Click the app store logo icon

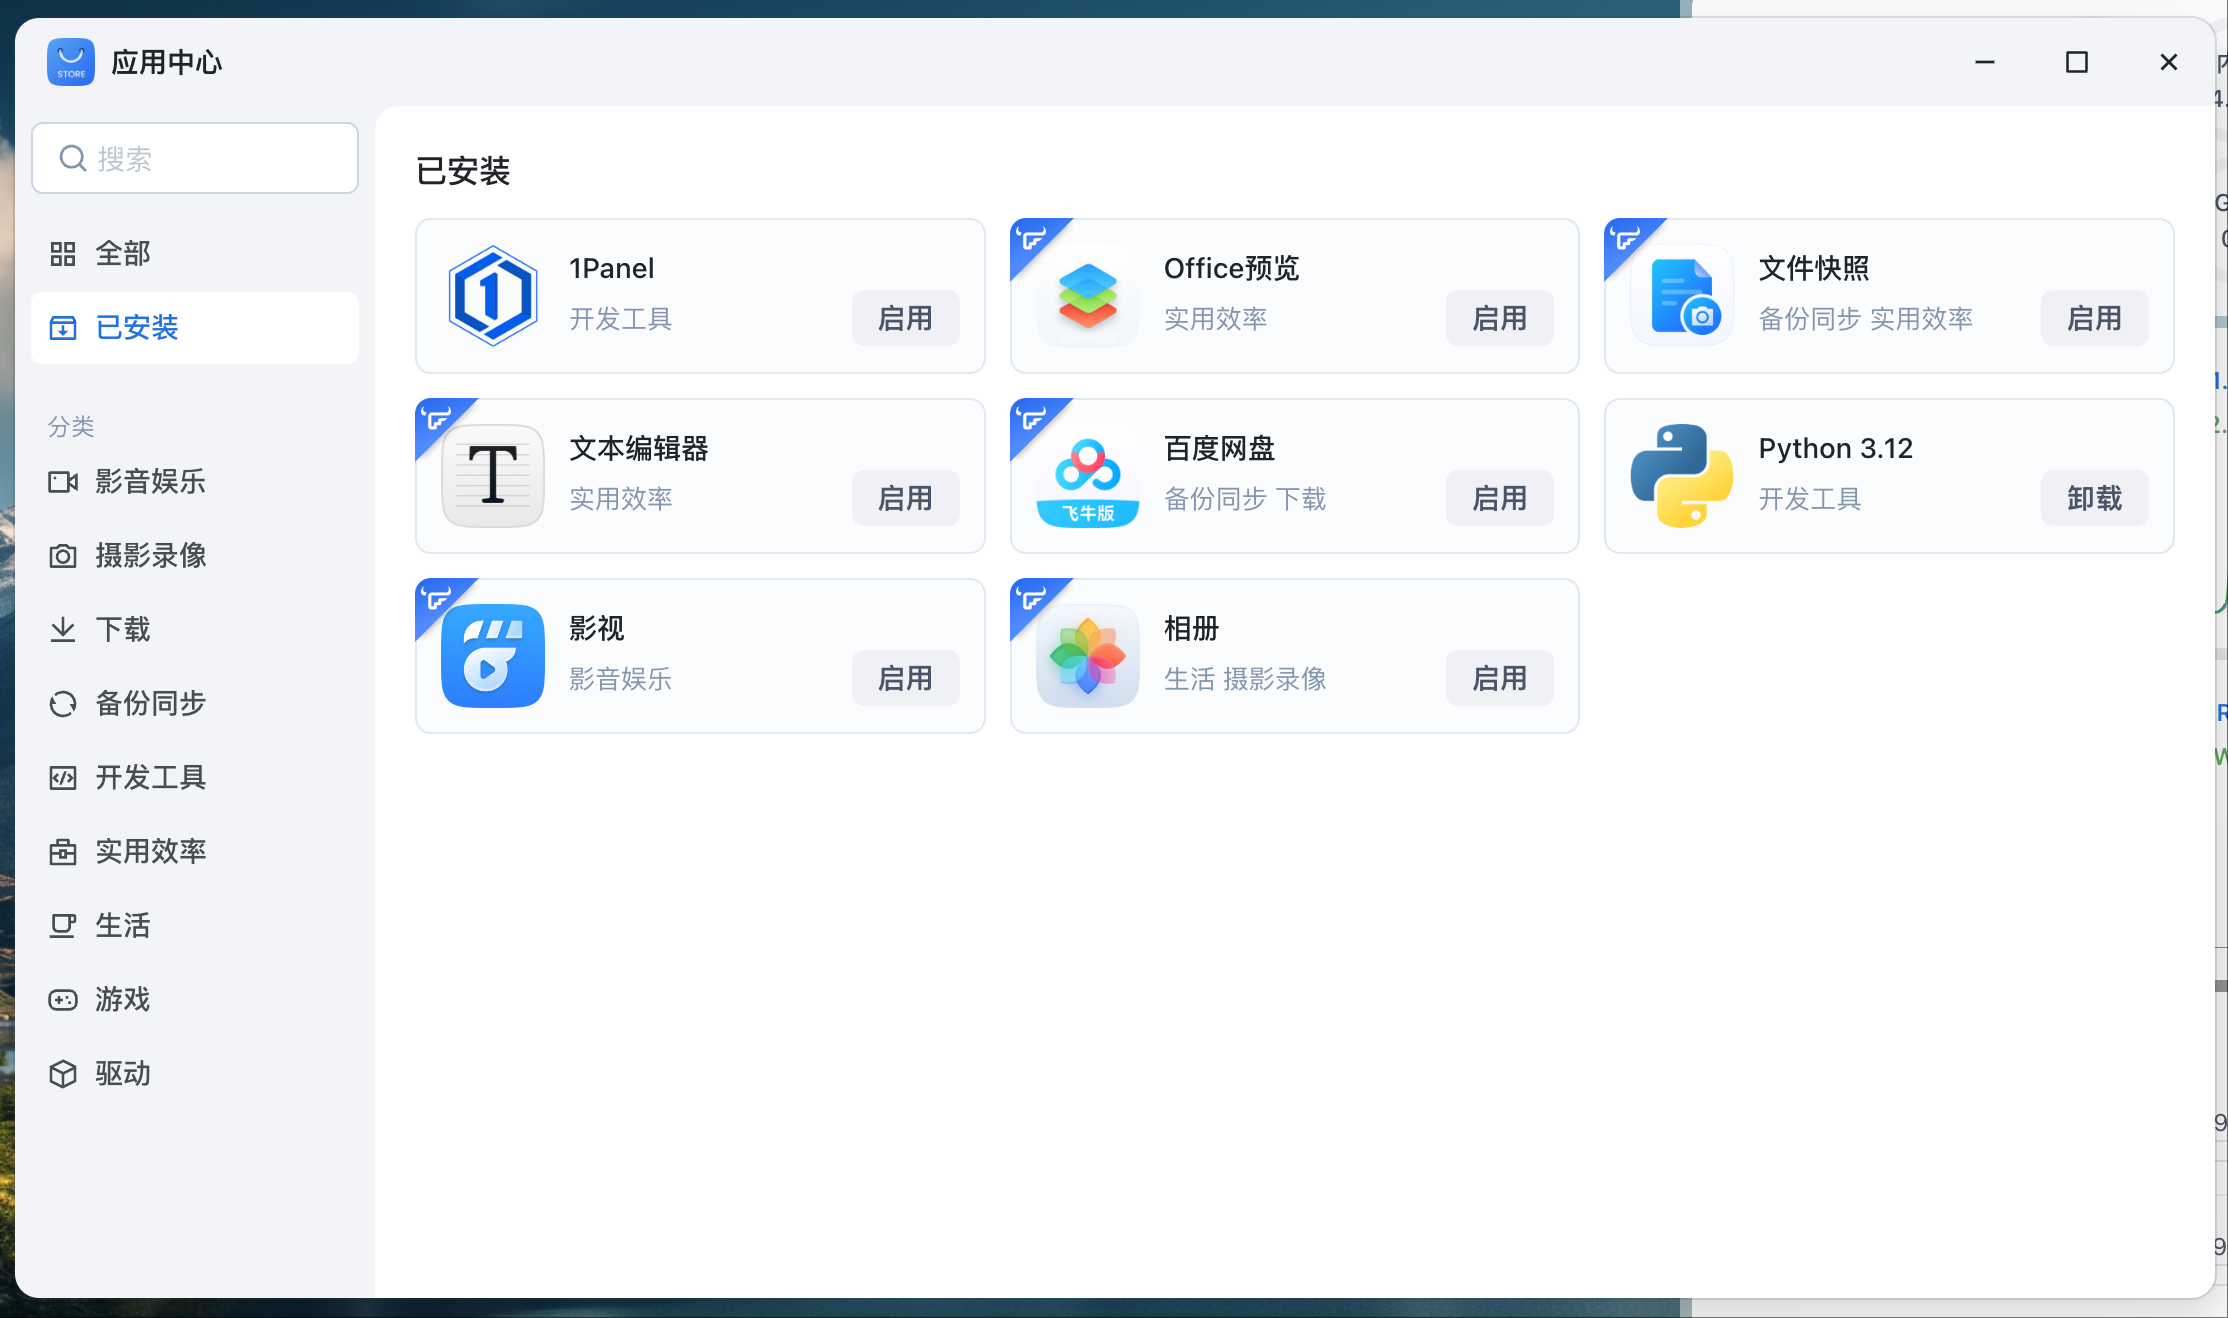pyautogui.click(x=71, y=62)
